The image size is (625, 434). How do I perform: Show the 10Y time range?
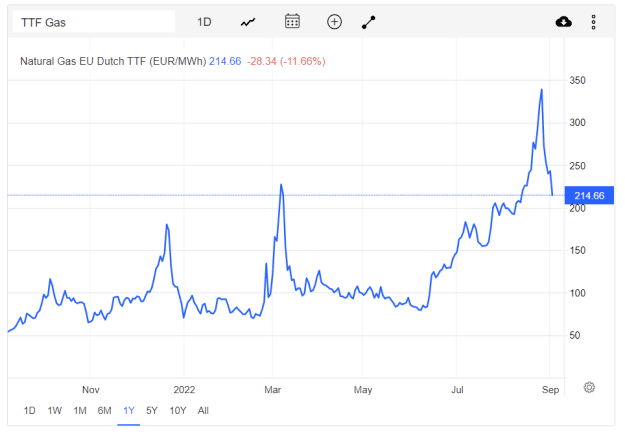click(x=178, y=410)
